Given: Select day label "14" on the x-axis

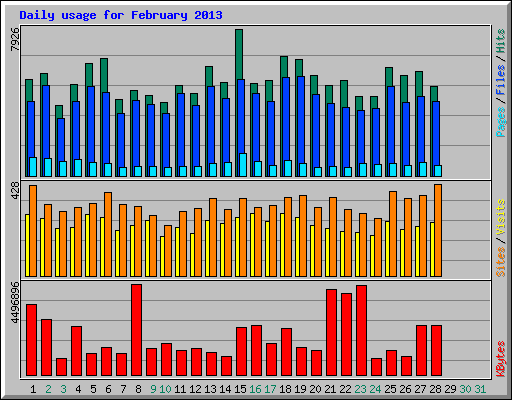Looking at the screenshot, I should pyautogui.click(x=225, y=389).
